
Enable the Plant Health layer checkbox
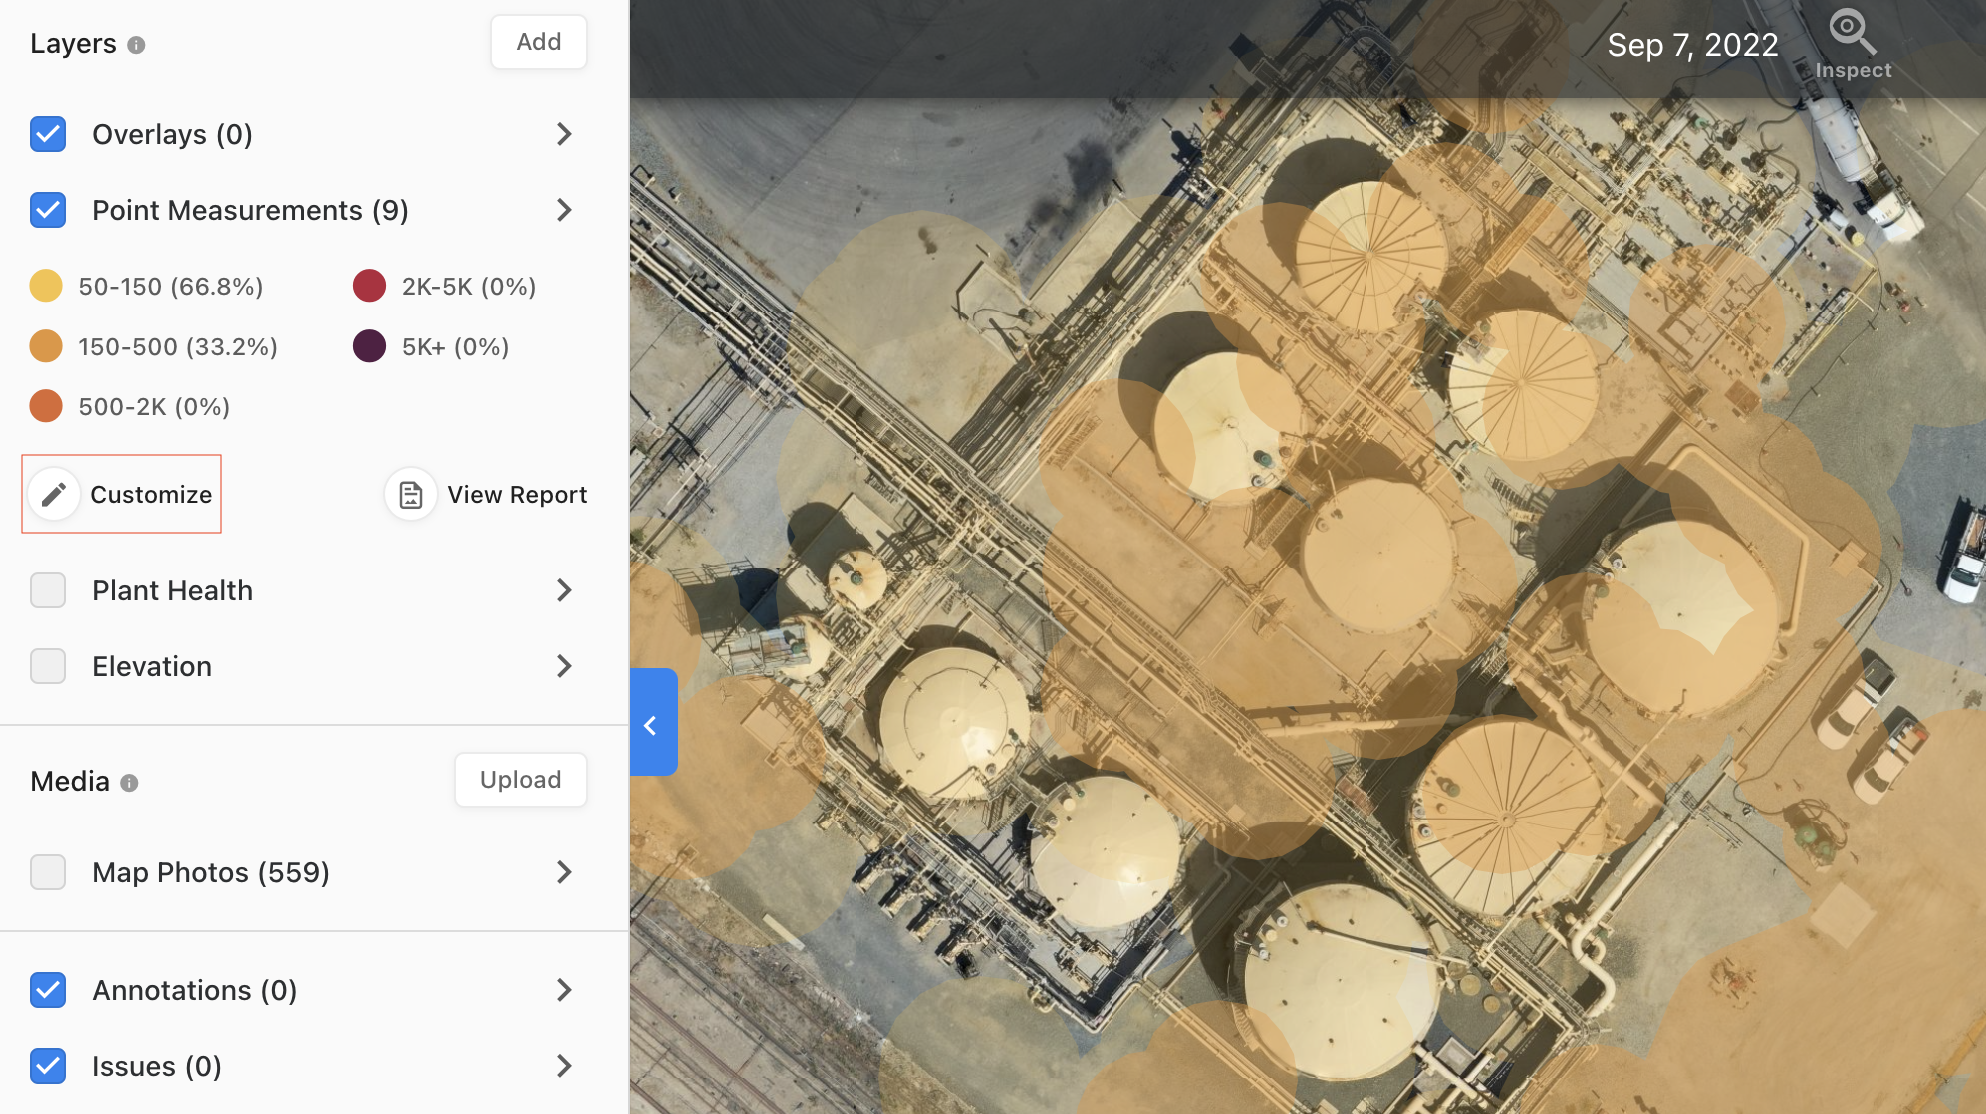(48, 590)
